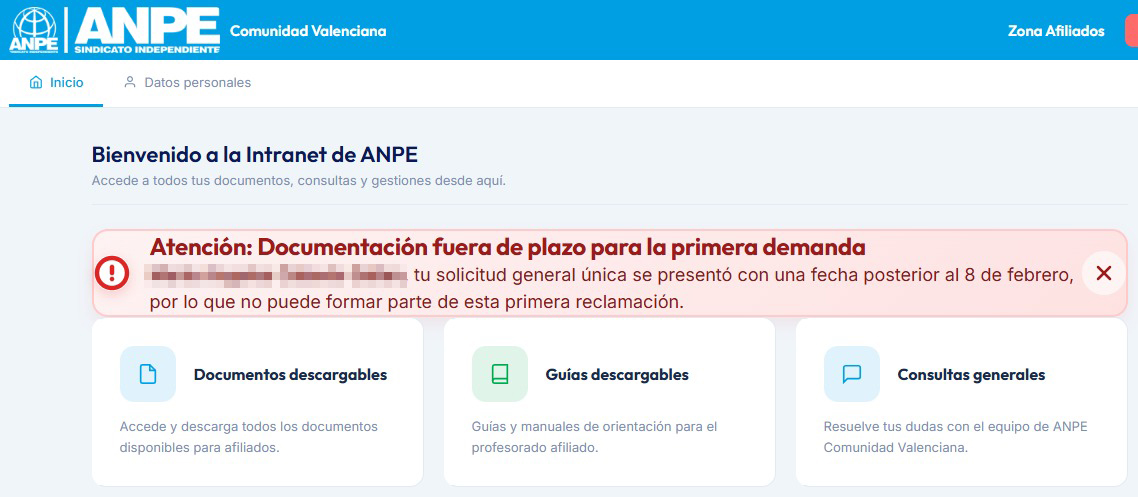Click the blurred member name in alert

click(277, 274)
